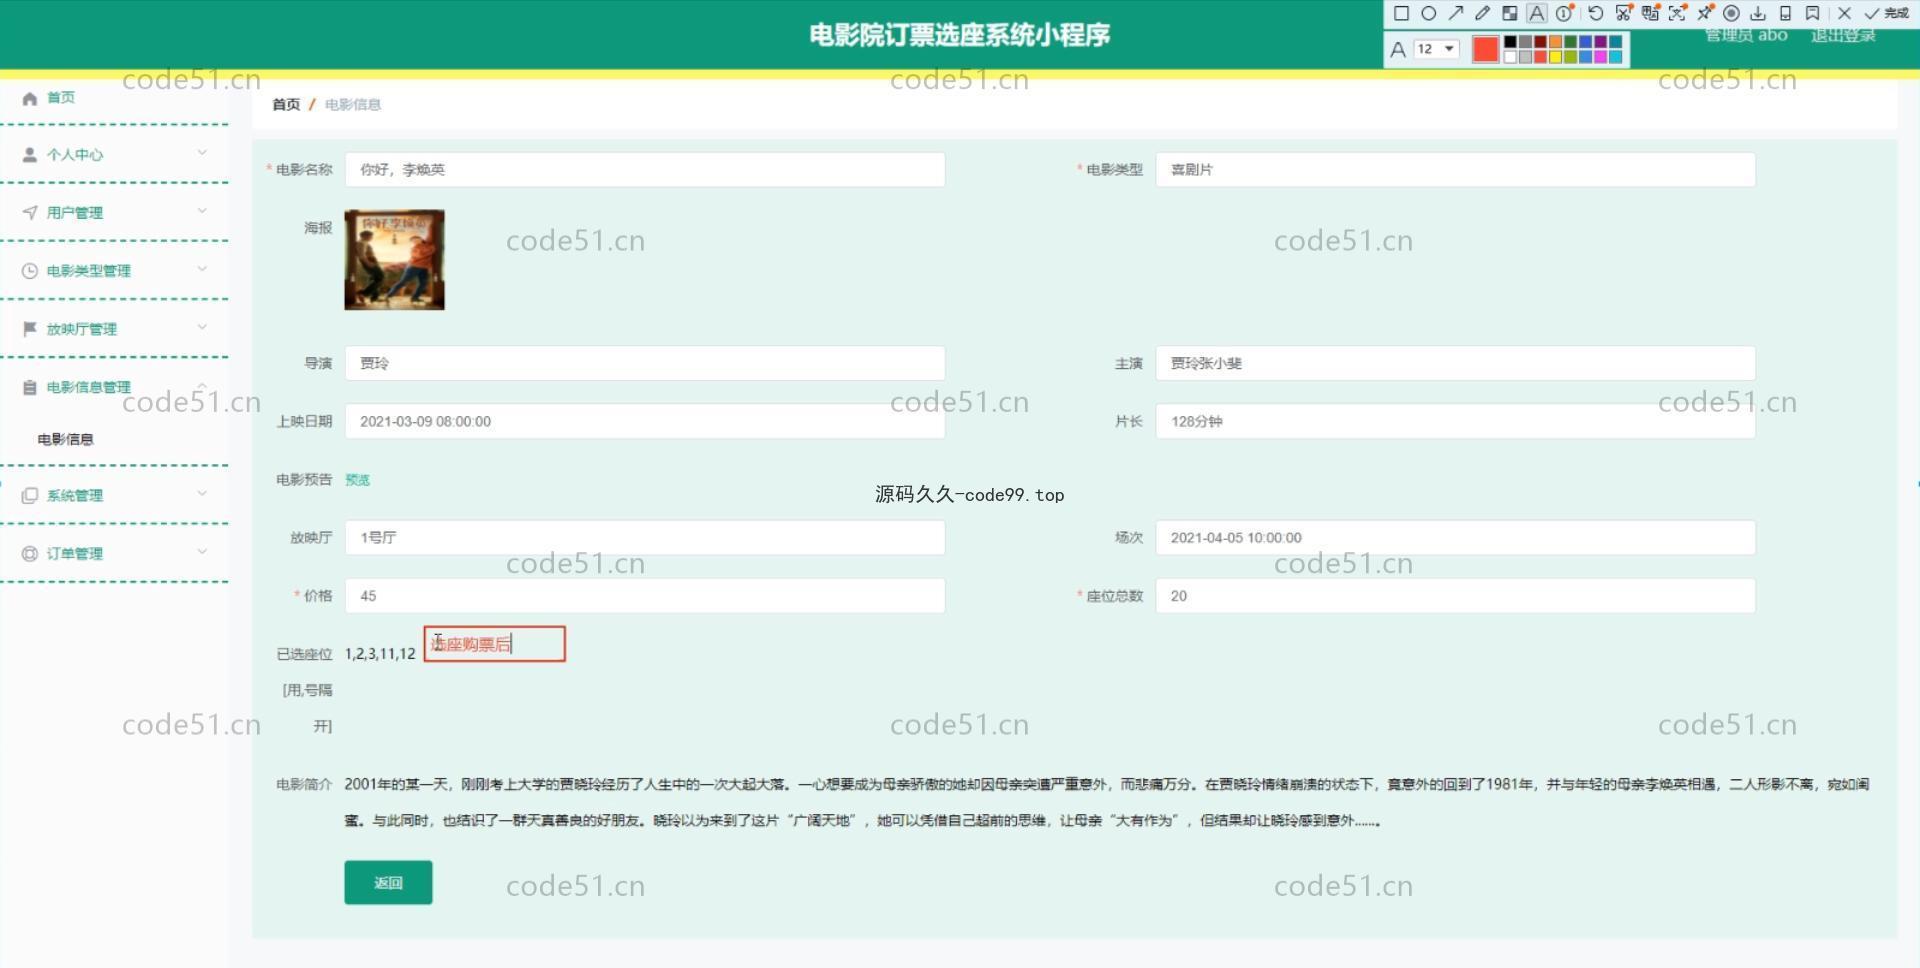The image size is (1920, 968).
Task: Click the 电影名称 input field
Action: 645,170
